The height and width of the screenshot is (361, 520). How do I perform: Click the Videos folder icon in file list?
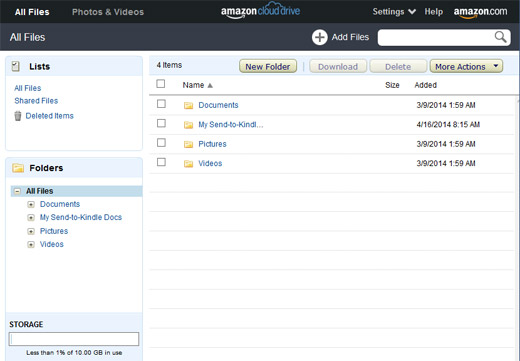189,164
